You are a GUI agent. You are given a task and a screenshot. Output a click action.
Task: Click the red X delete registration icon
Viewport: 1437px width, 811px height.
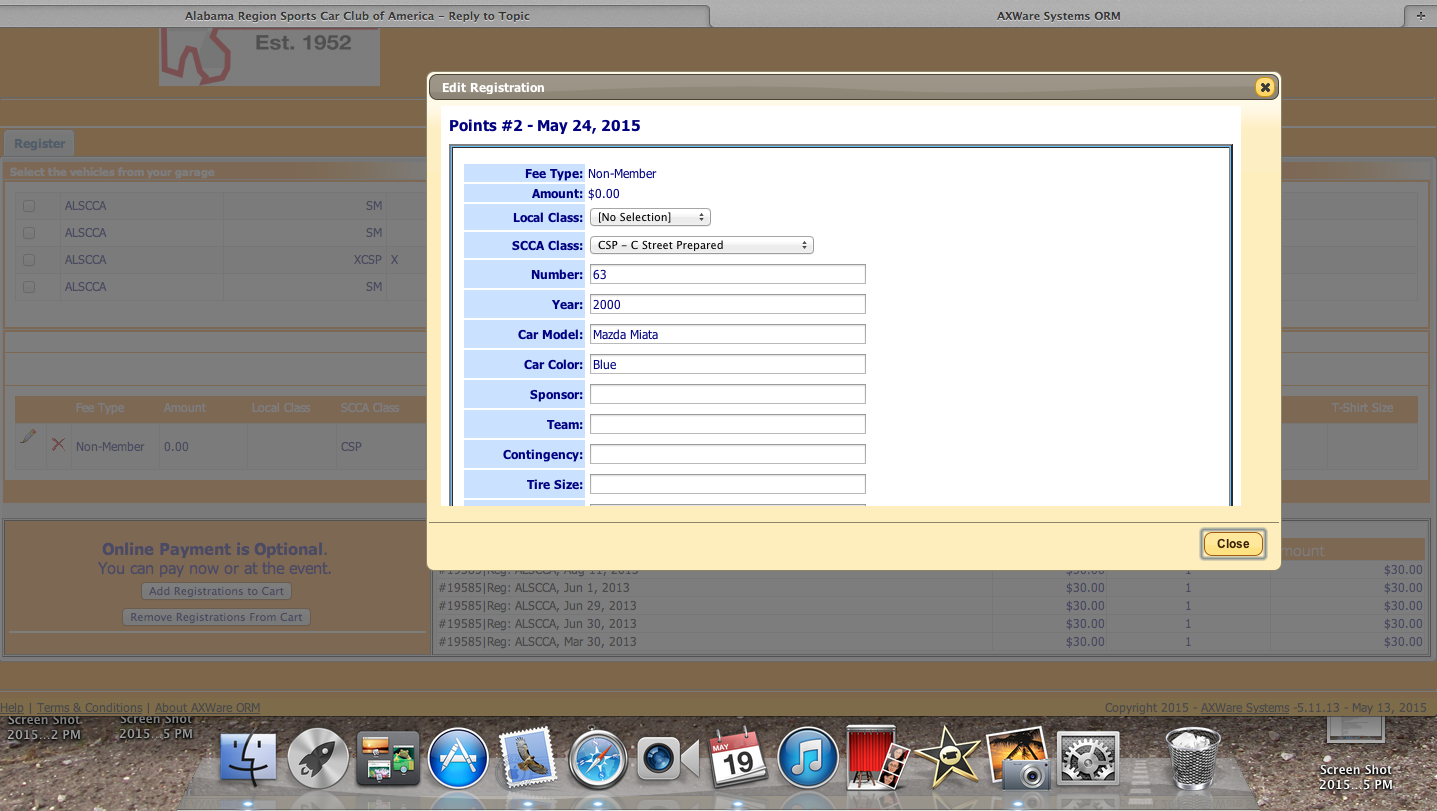(59, 445)
